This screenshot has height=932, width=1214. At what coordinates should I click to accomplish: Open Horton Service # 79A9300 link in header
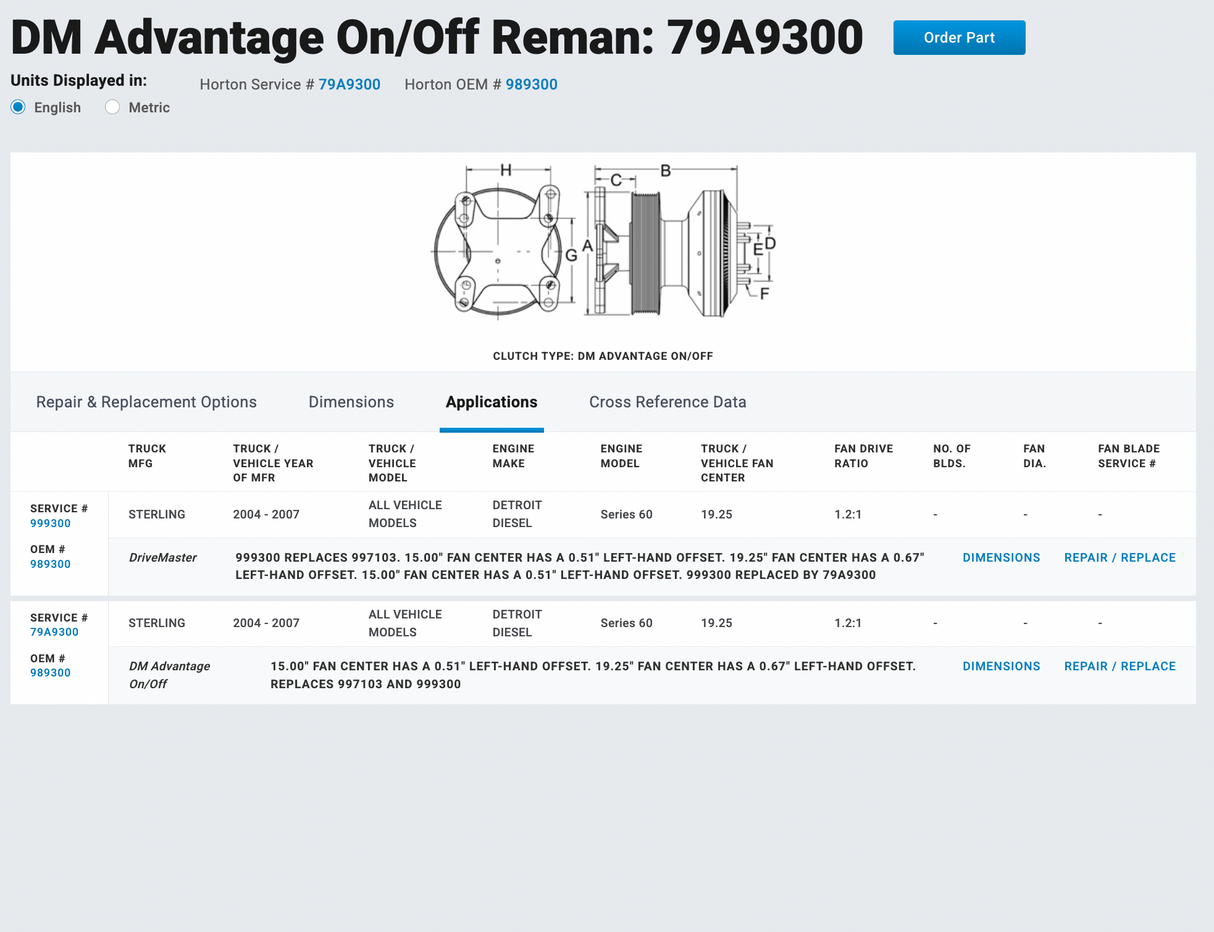(x=349, y=85)
